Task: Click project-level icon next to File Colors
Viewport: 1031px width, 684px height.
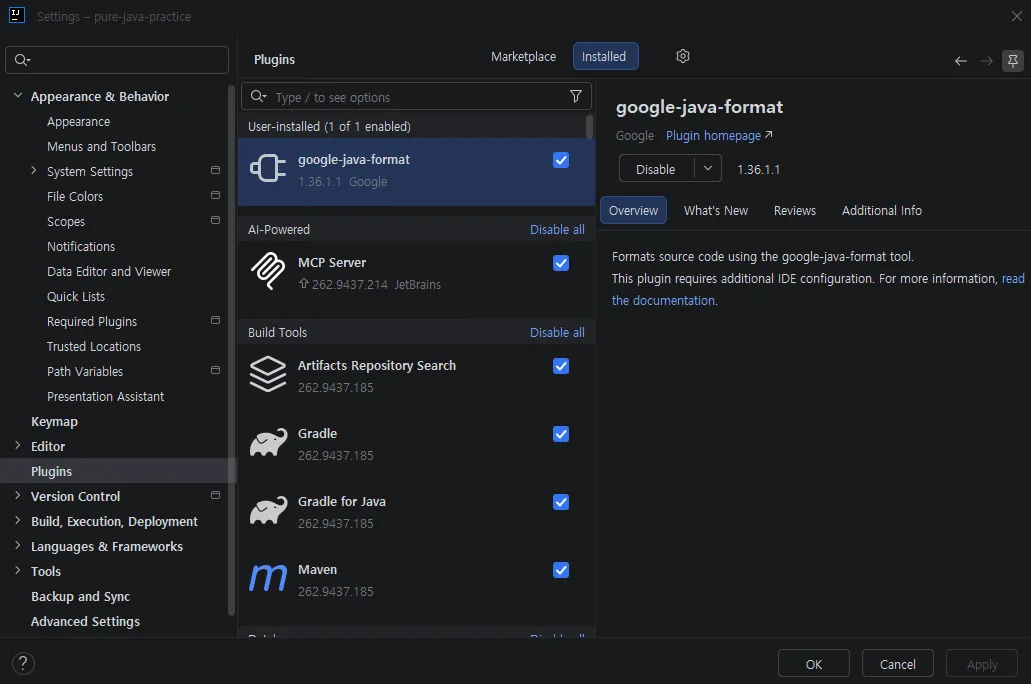Action: 215,195
